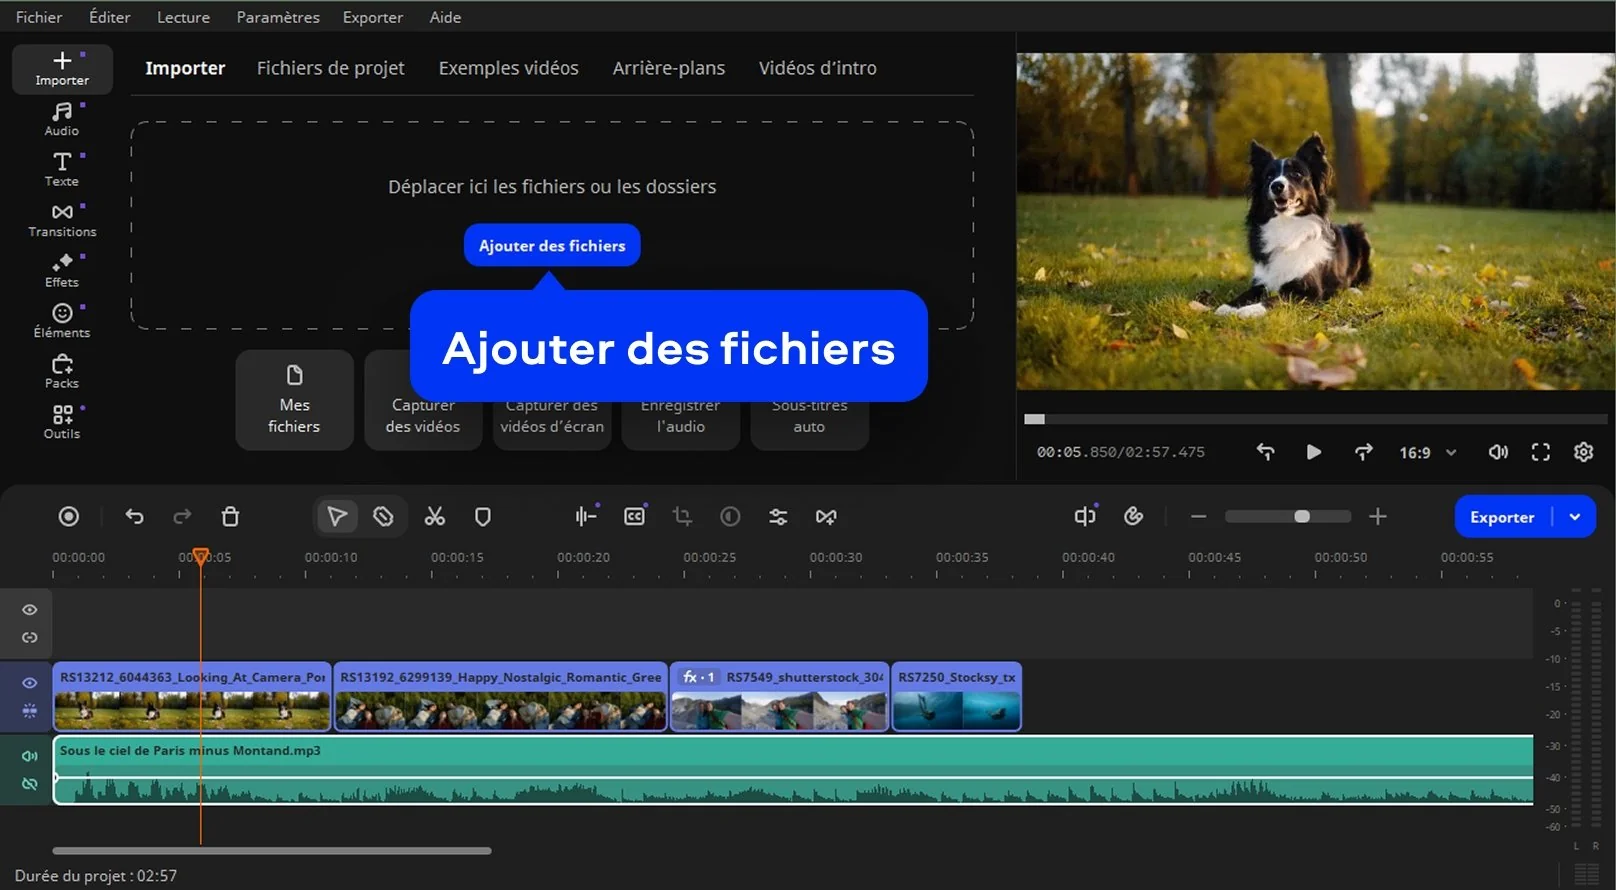The width and height of the screenshot is (1616, 890).
Task: Click the Mes fichiers button
Action: [294, 401]
